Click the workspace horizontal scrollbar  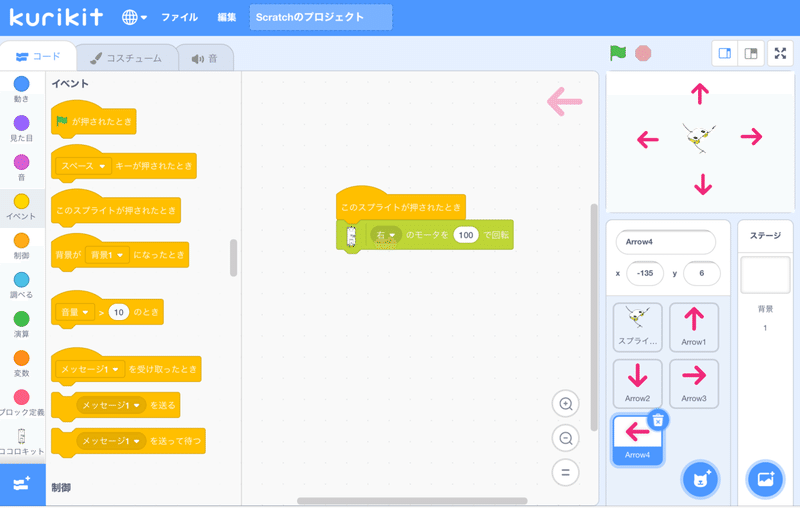tap(412, 501)
